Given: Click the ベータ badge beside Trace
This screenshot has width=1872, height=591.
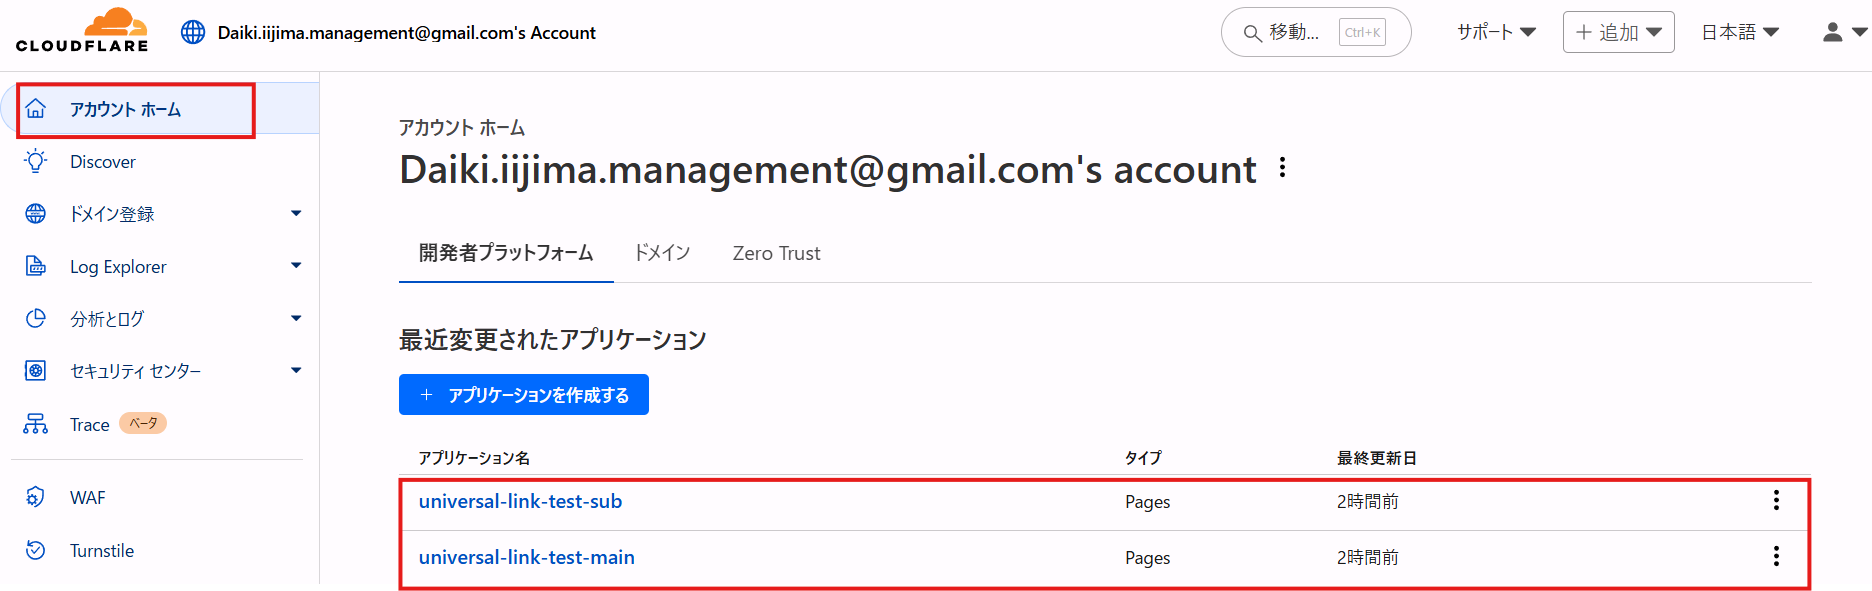Looking at the screenshot, I should coord(143,423).
